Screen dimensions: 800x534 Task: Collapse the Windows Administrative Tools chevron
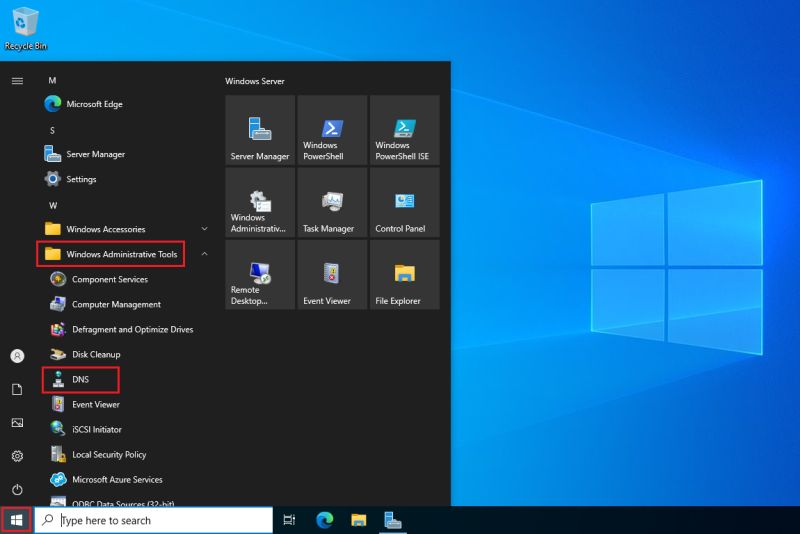click(205, 254)
